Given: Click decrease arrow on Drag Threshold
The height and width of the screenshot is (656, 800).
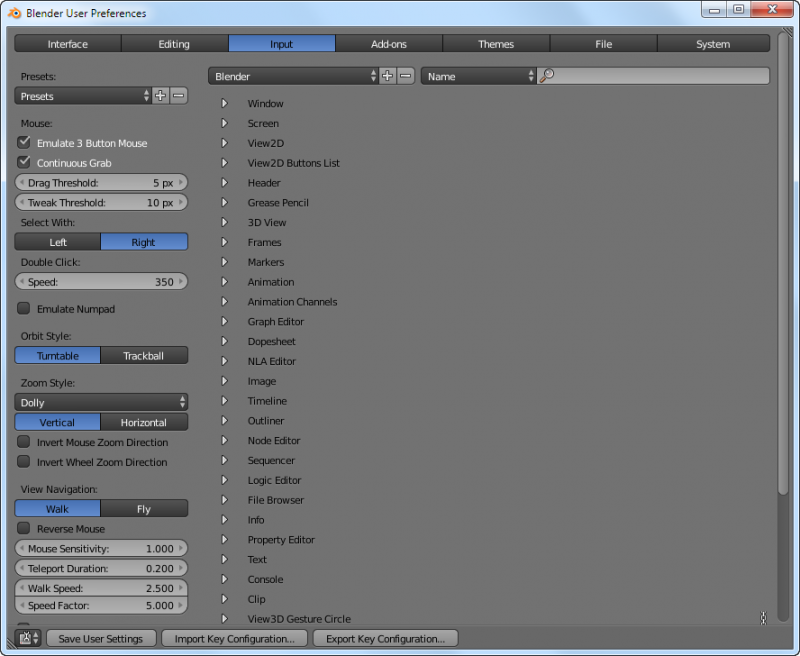Looking at the screenshot, I should pyautogui.click(x=22, y=183).
